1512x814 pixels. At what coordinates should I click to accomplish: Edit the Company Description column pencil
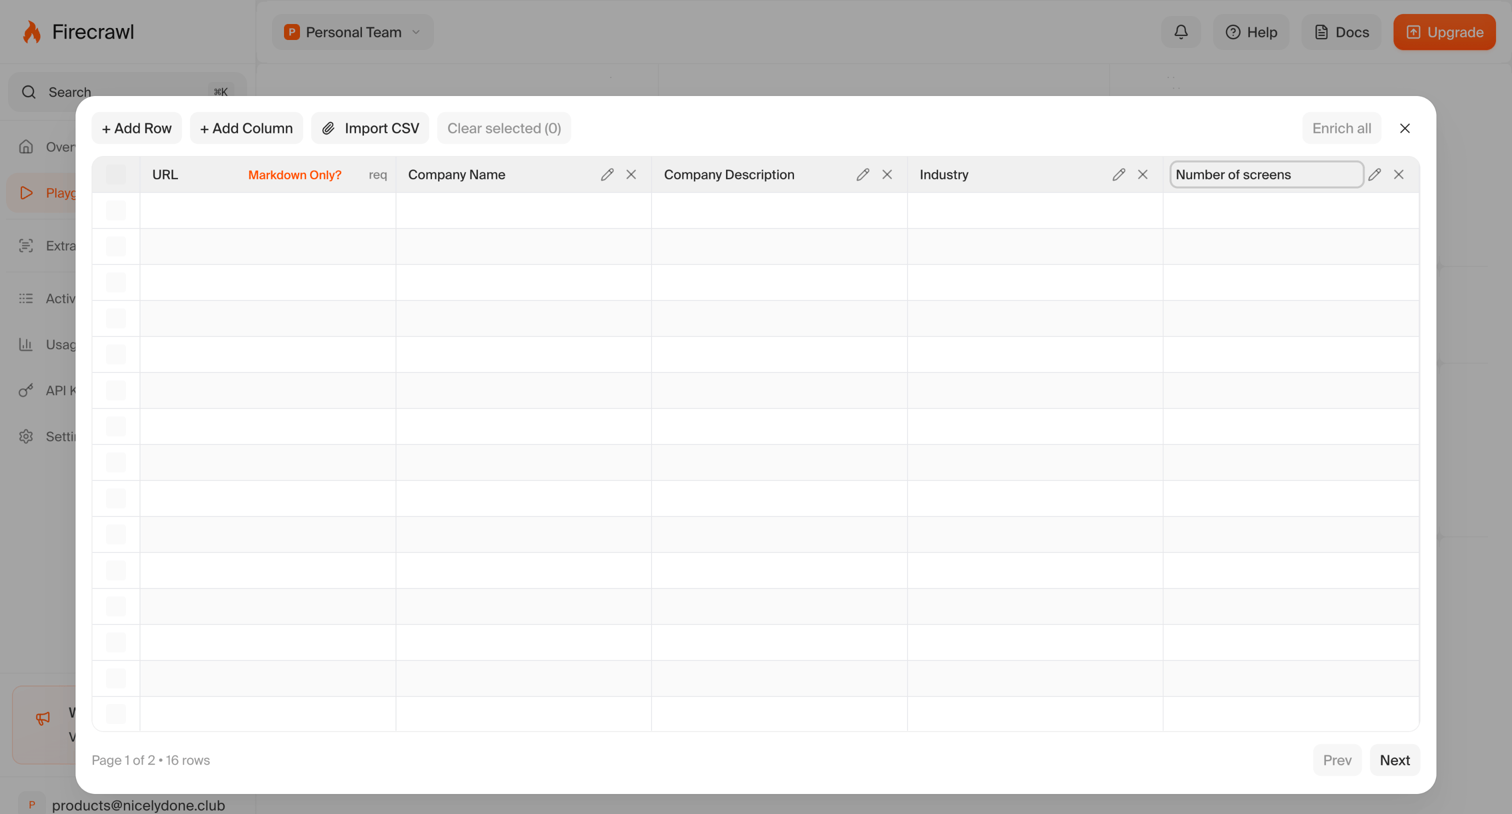click(863, 174)
